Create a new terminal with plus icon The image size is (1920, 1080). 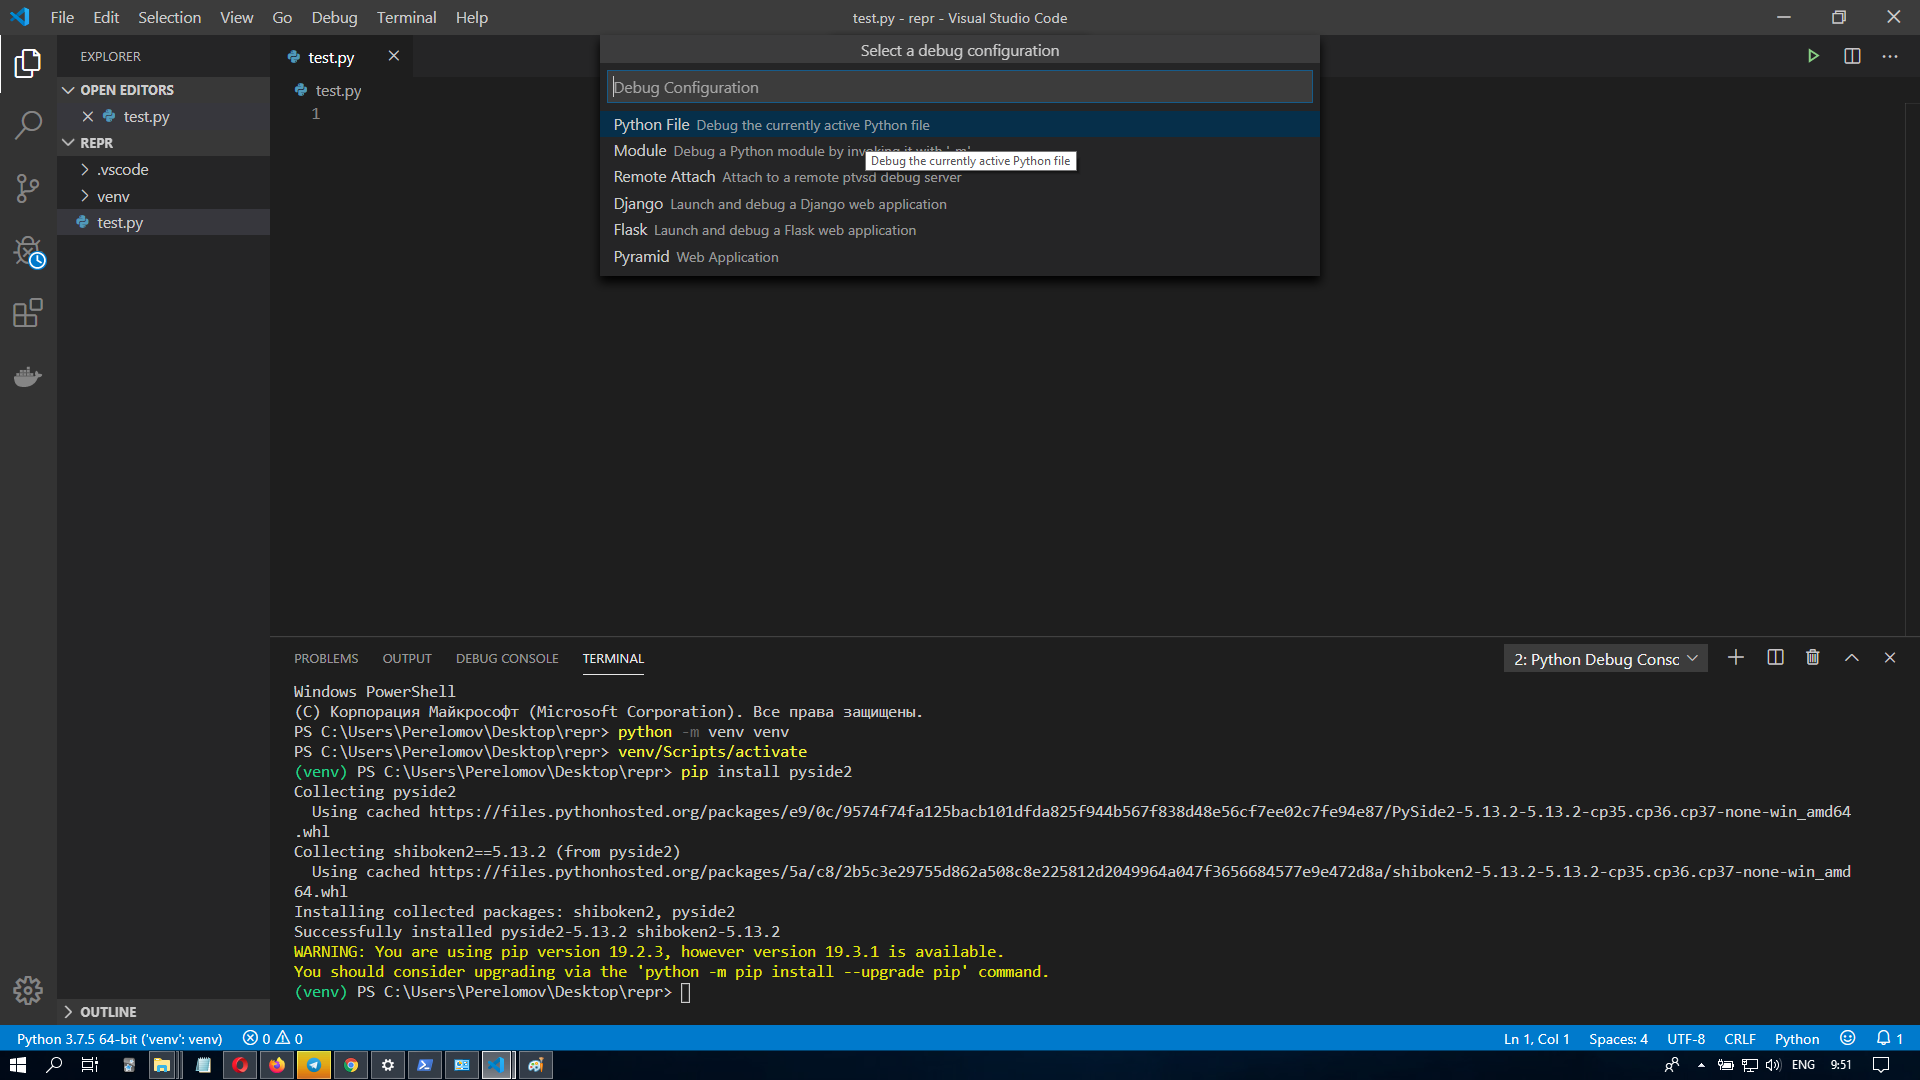[x=1736, y=658]
